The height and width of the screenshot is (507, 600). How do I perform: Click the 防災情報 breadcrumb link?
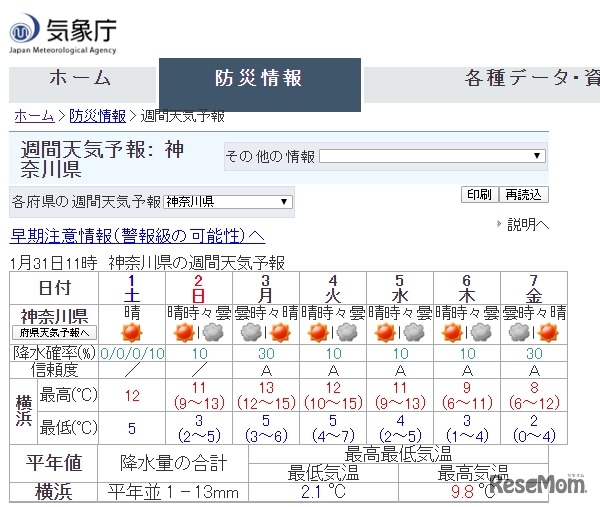tap(98, 116)
